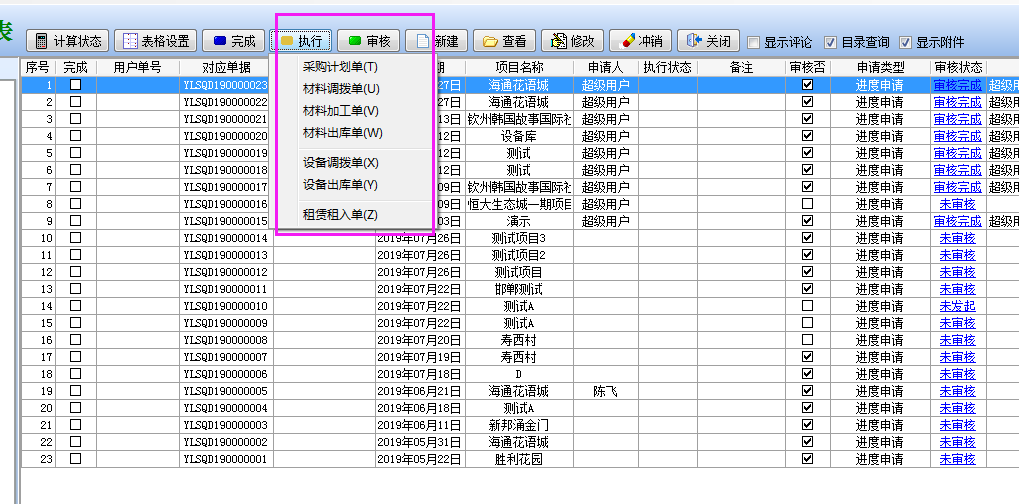1019x504 pixels.
Task: Click the 冲销 write-off button
Action: 640,41
